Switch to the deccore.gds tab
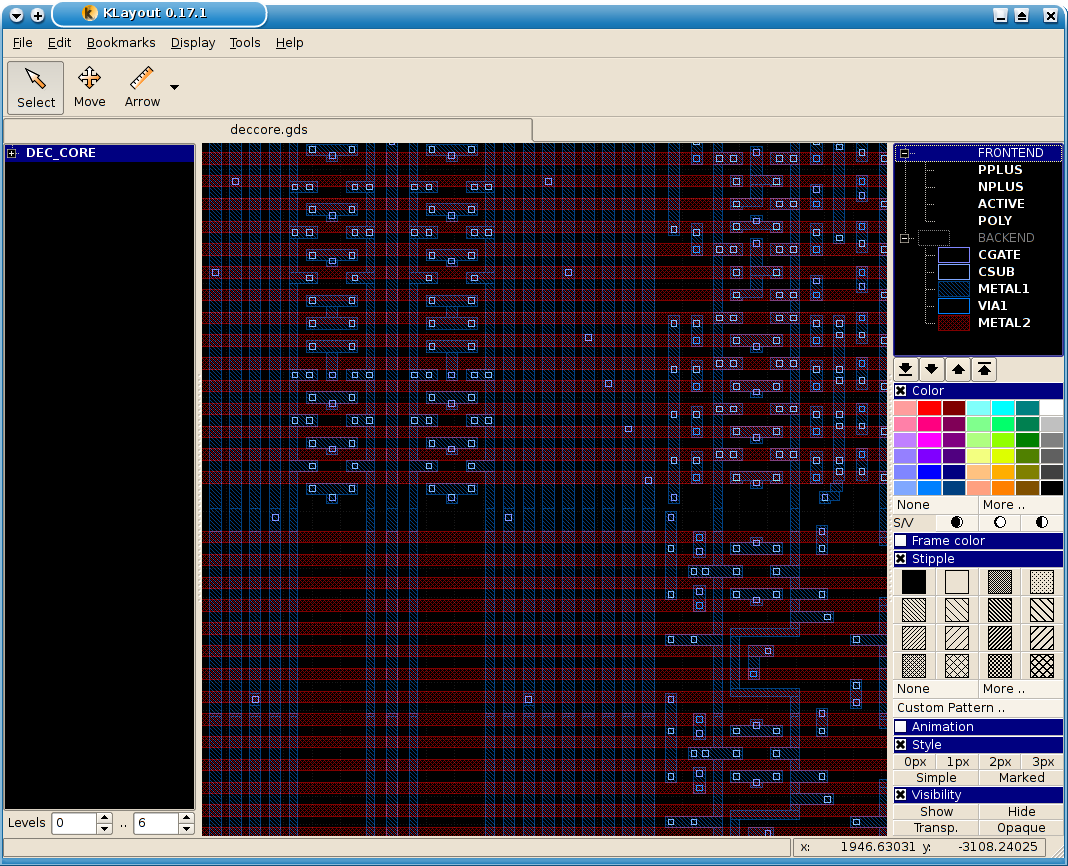Image resolution: width=1068 pixels, height=866 pixels. (x=268, y=130)
